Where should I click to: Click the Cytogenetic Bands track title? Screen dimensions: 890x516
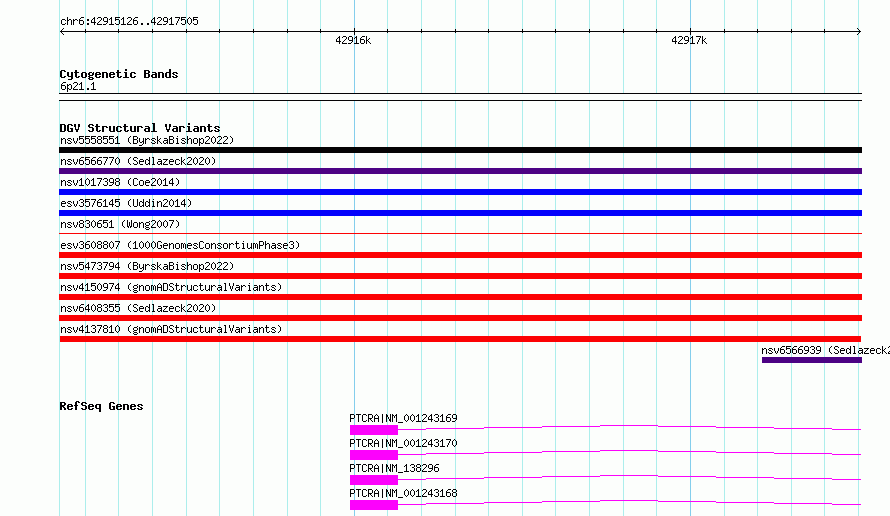point(119,74)
